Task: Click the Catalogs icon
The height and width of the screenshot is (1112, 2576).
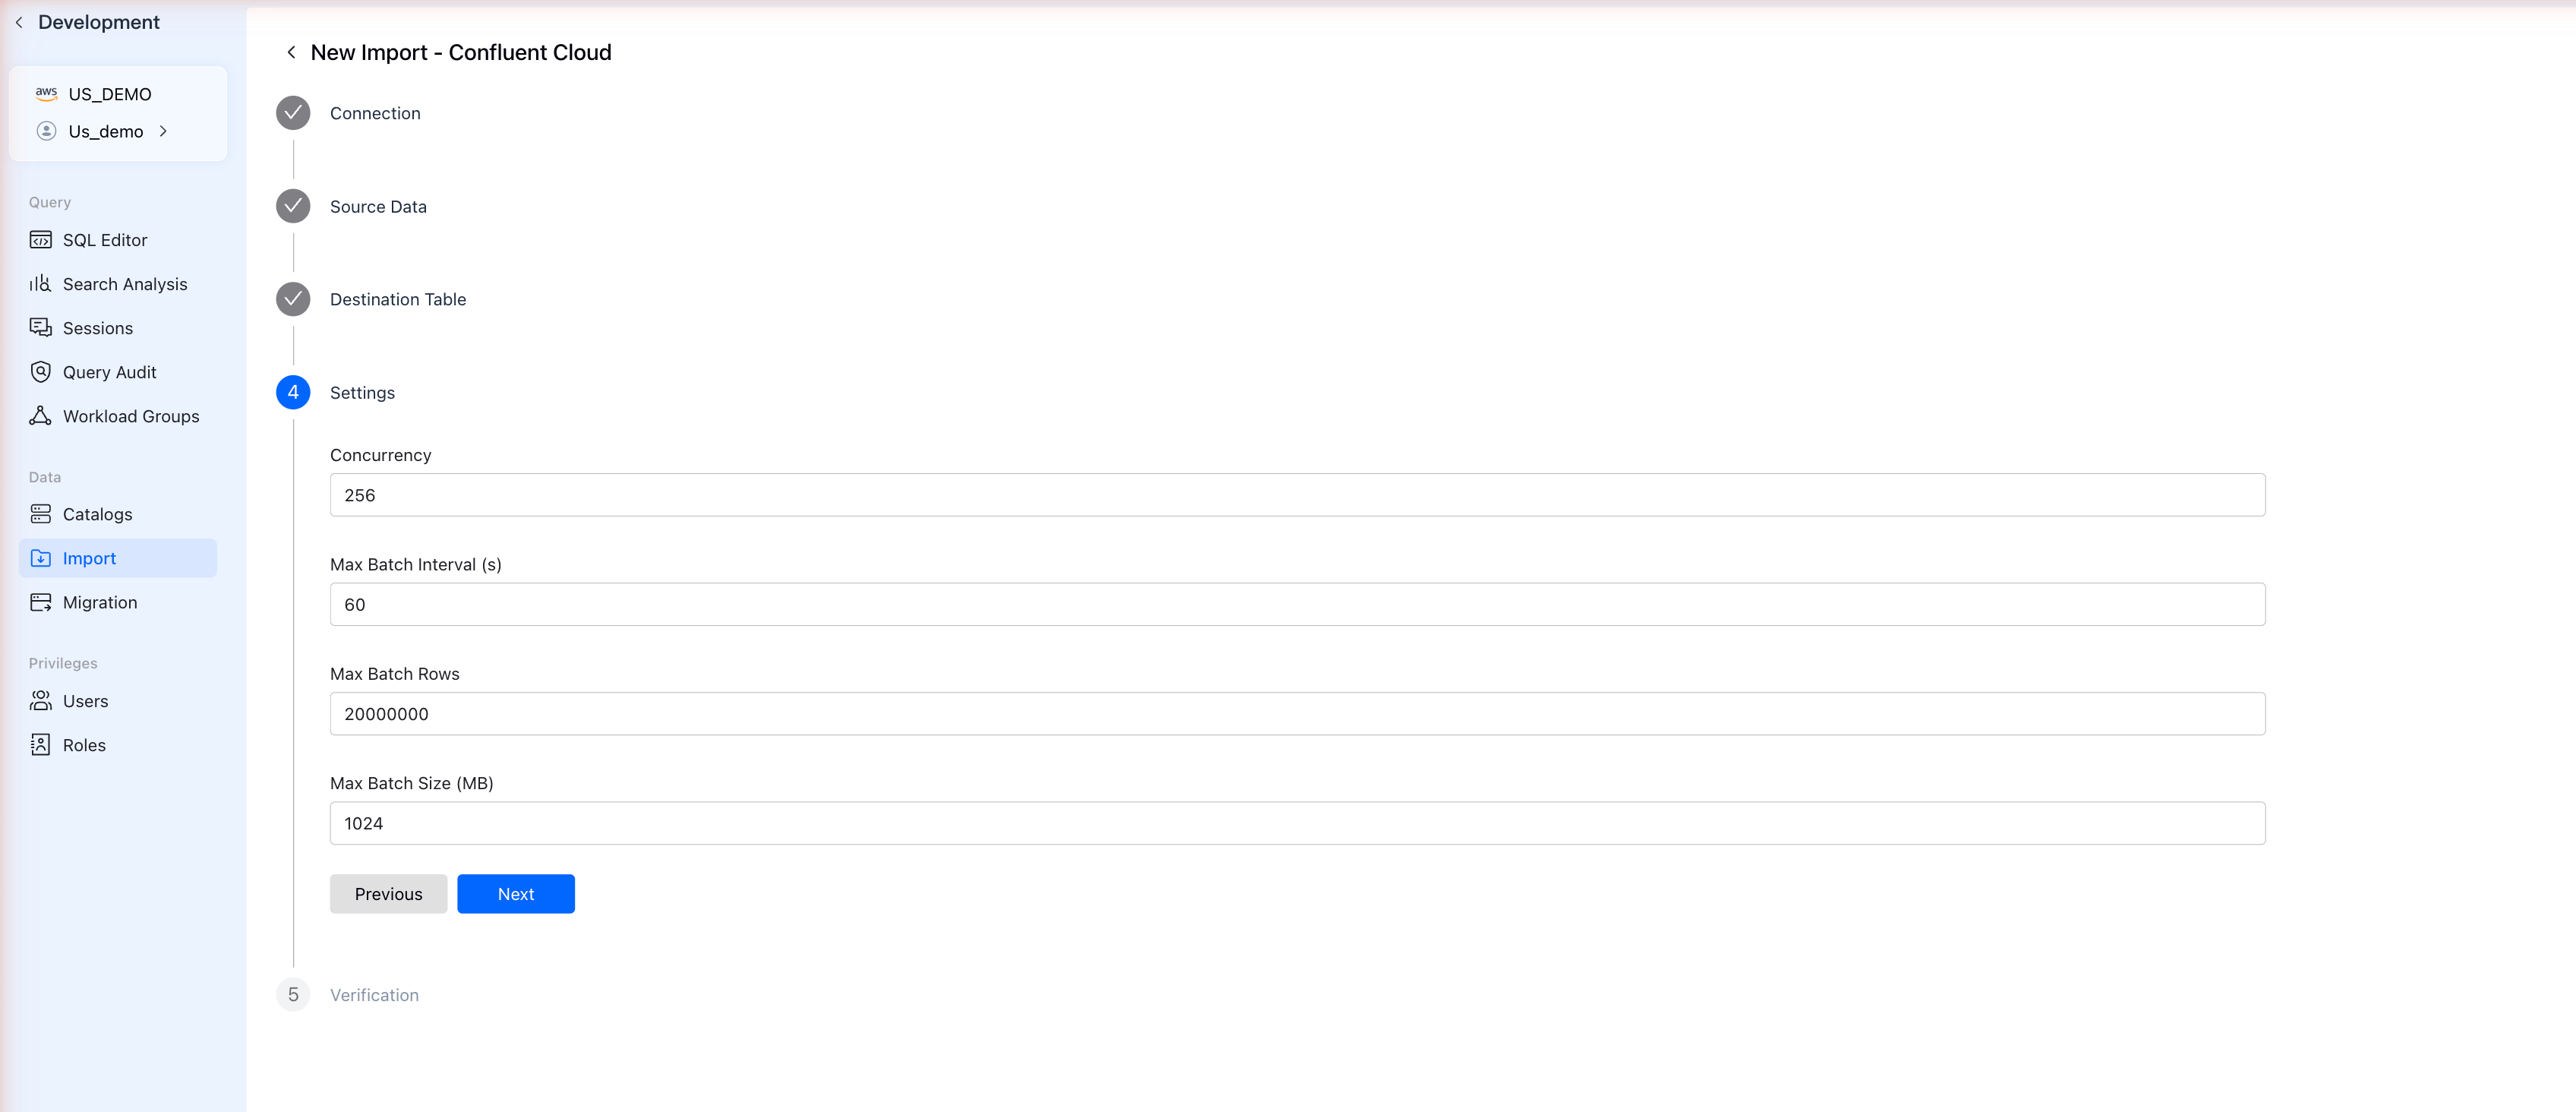Action: (40, 514)
